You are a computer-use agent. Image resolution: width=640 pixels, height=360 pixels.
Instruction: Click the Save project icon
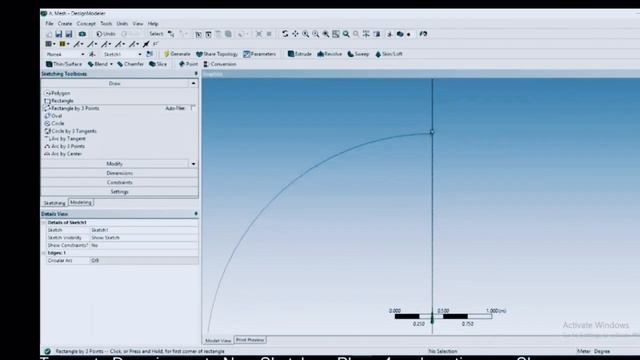[59, 34]
